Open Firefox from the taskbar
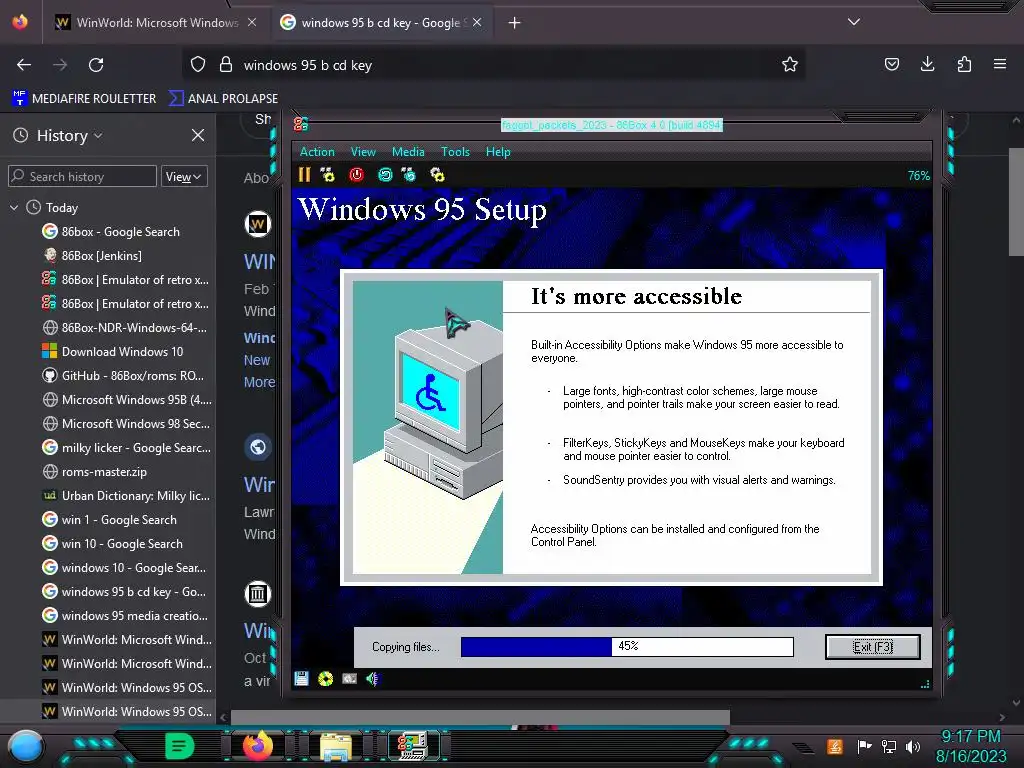 pos(258,745)
